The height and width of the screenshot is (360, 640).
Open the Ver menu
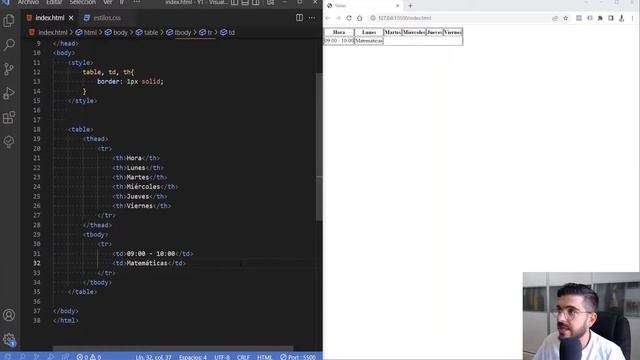[107, 2]
